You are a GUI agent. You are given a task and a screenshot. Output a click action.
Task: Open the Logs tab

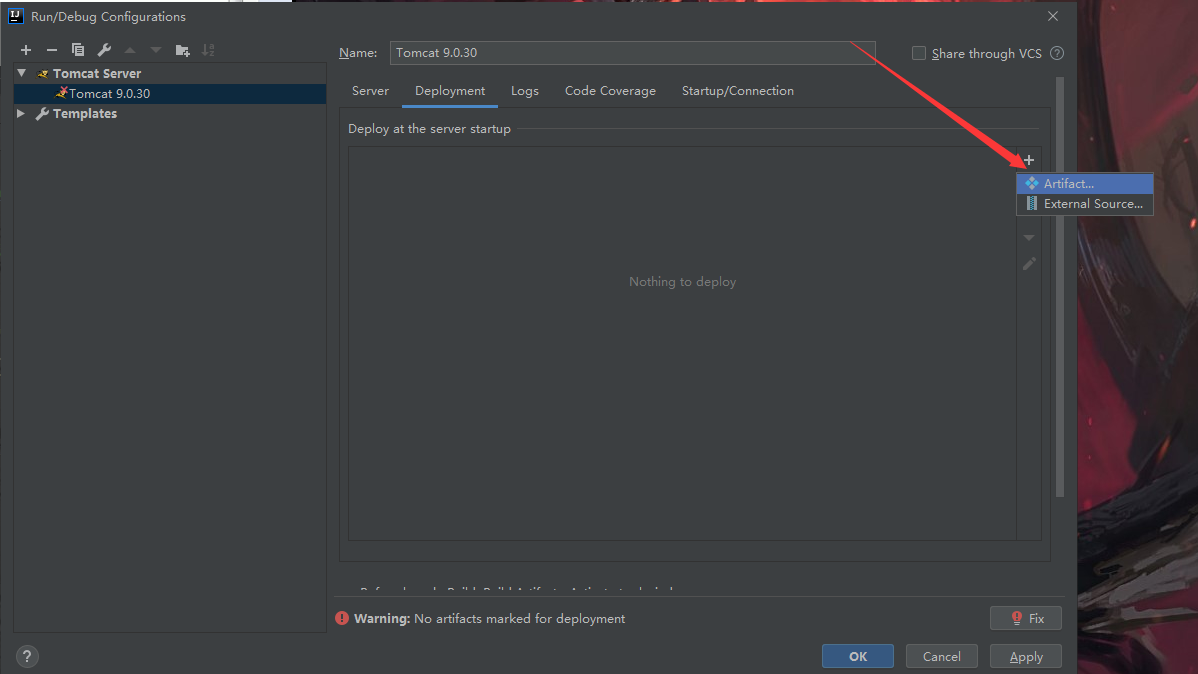point(525,90)
